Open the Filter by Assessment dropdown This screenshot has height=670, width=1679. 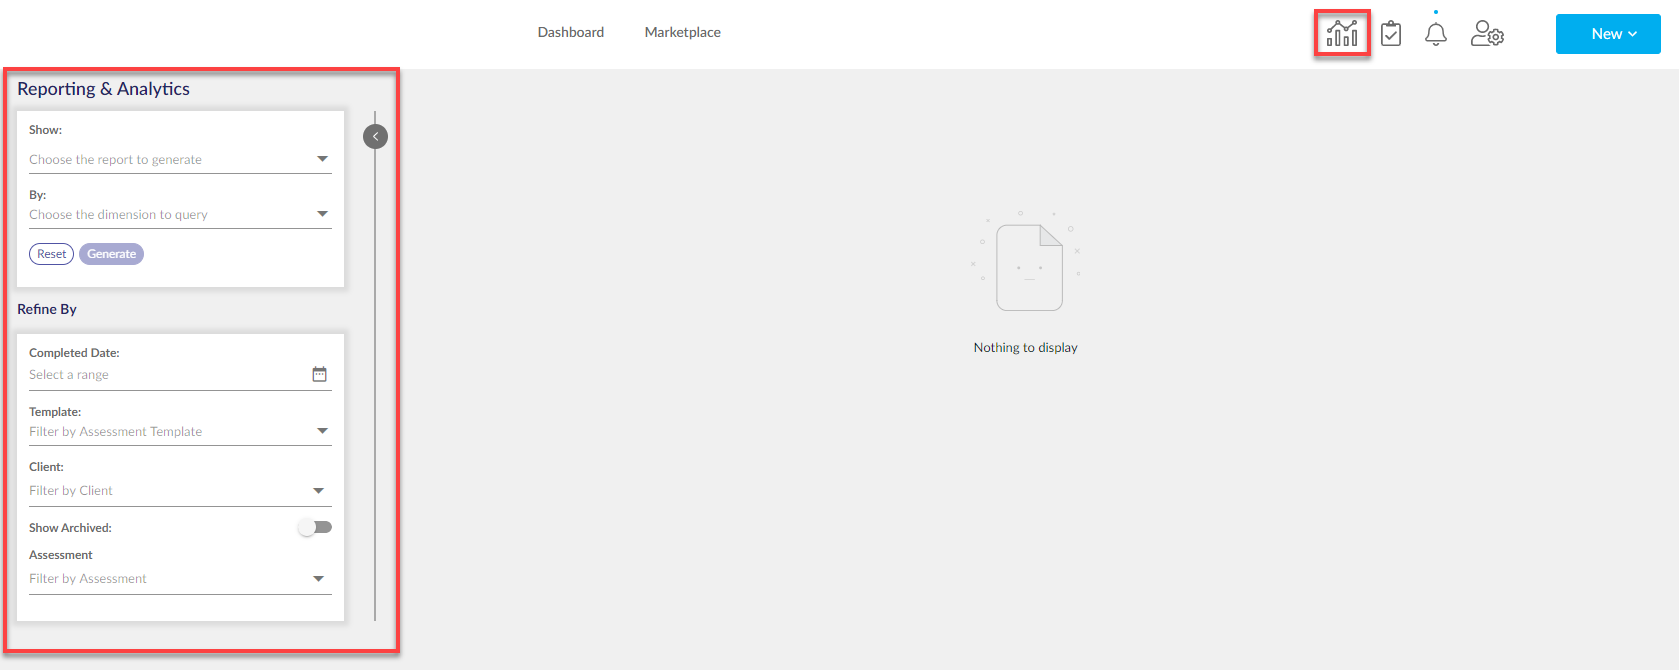point(180,579)
